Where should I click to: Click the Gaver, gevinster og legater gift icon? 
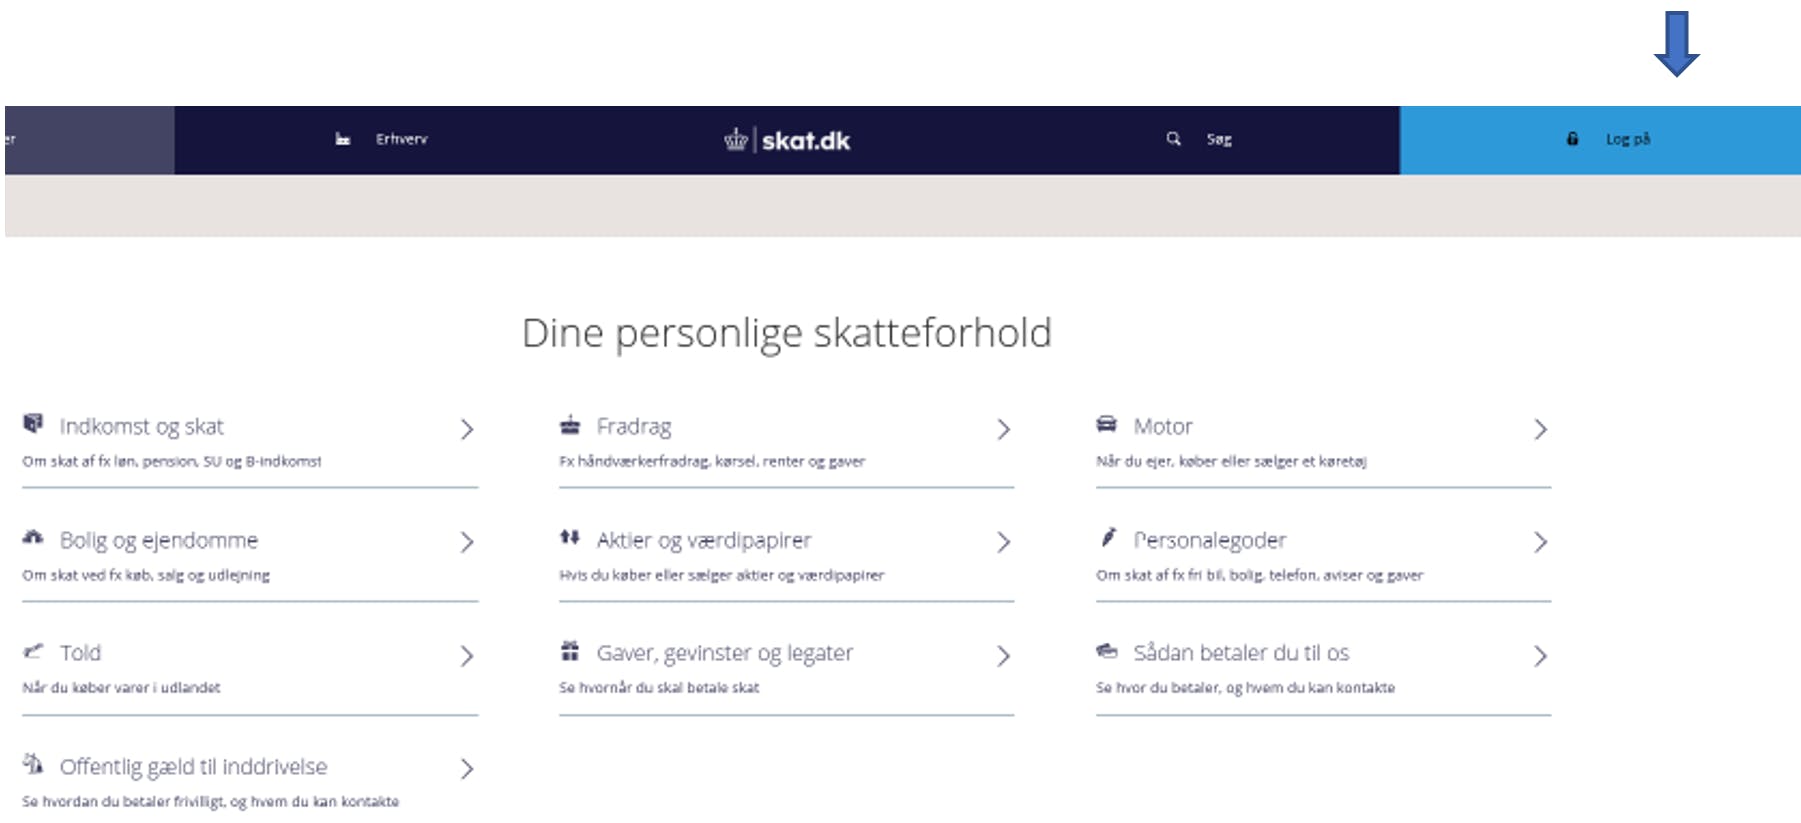tap(570, 651)
